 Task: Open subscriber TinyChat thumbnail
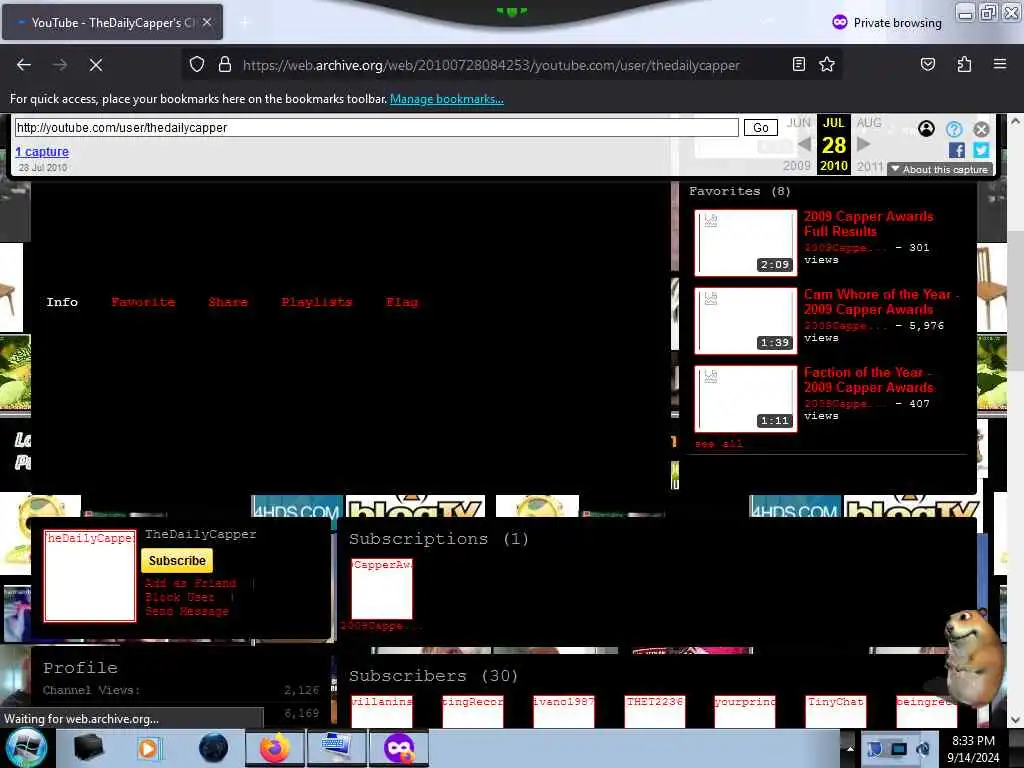836,711
